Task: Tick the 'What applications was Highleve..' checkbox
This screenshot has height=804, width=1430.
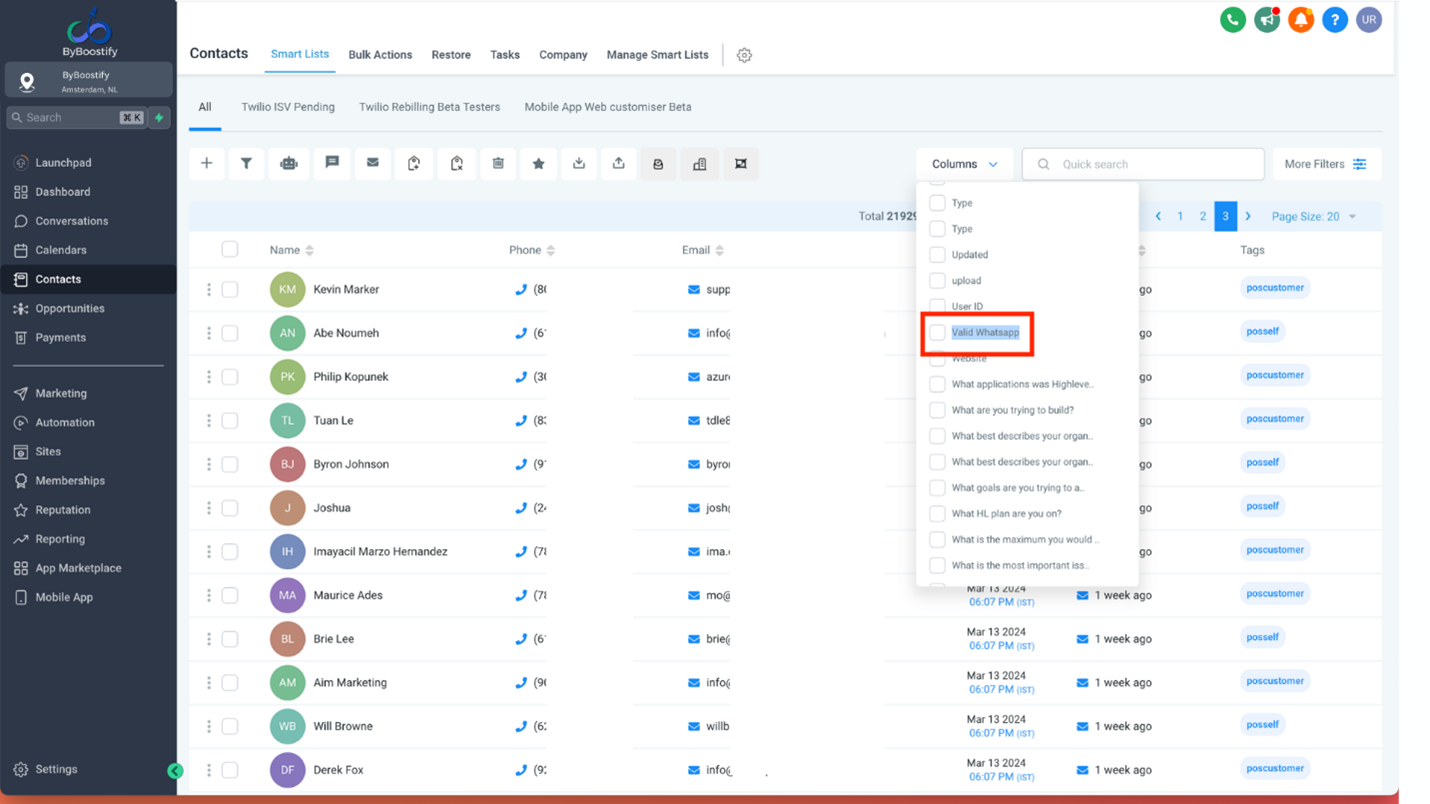Action: [x=937, y=384]
